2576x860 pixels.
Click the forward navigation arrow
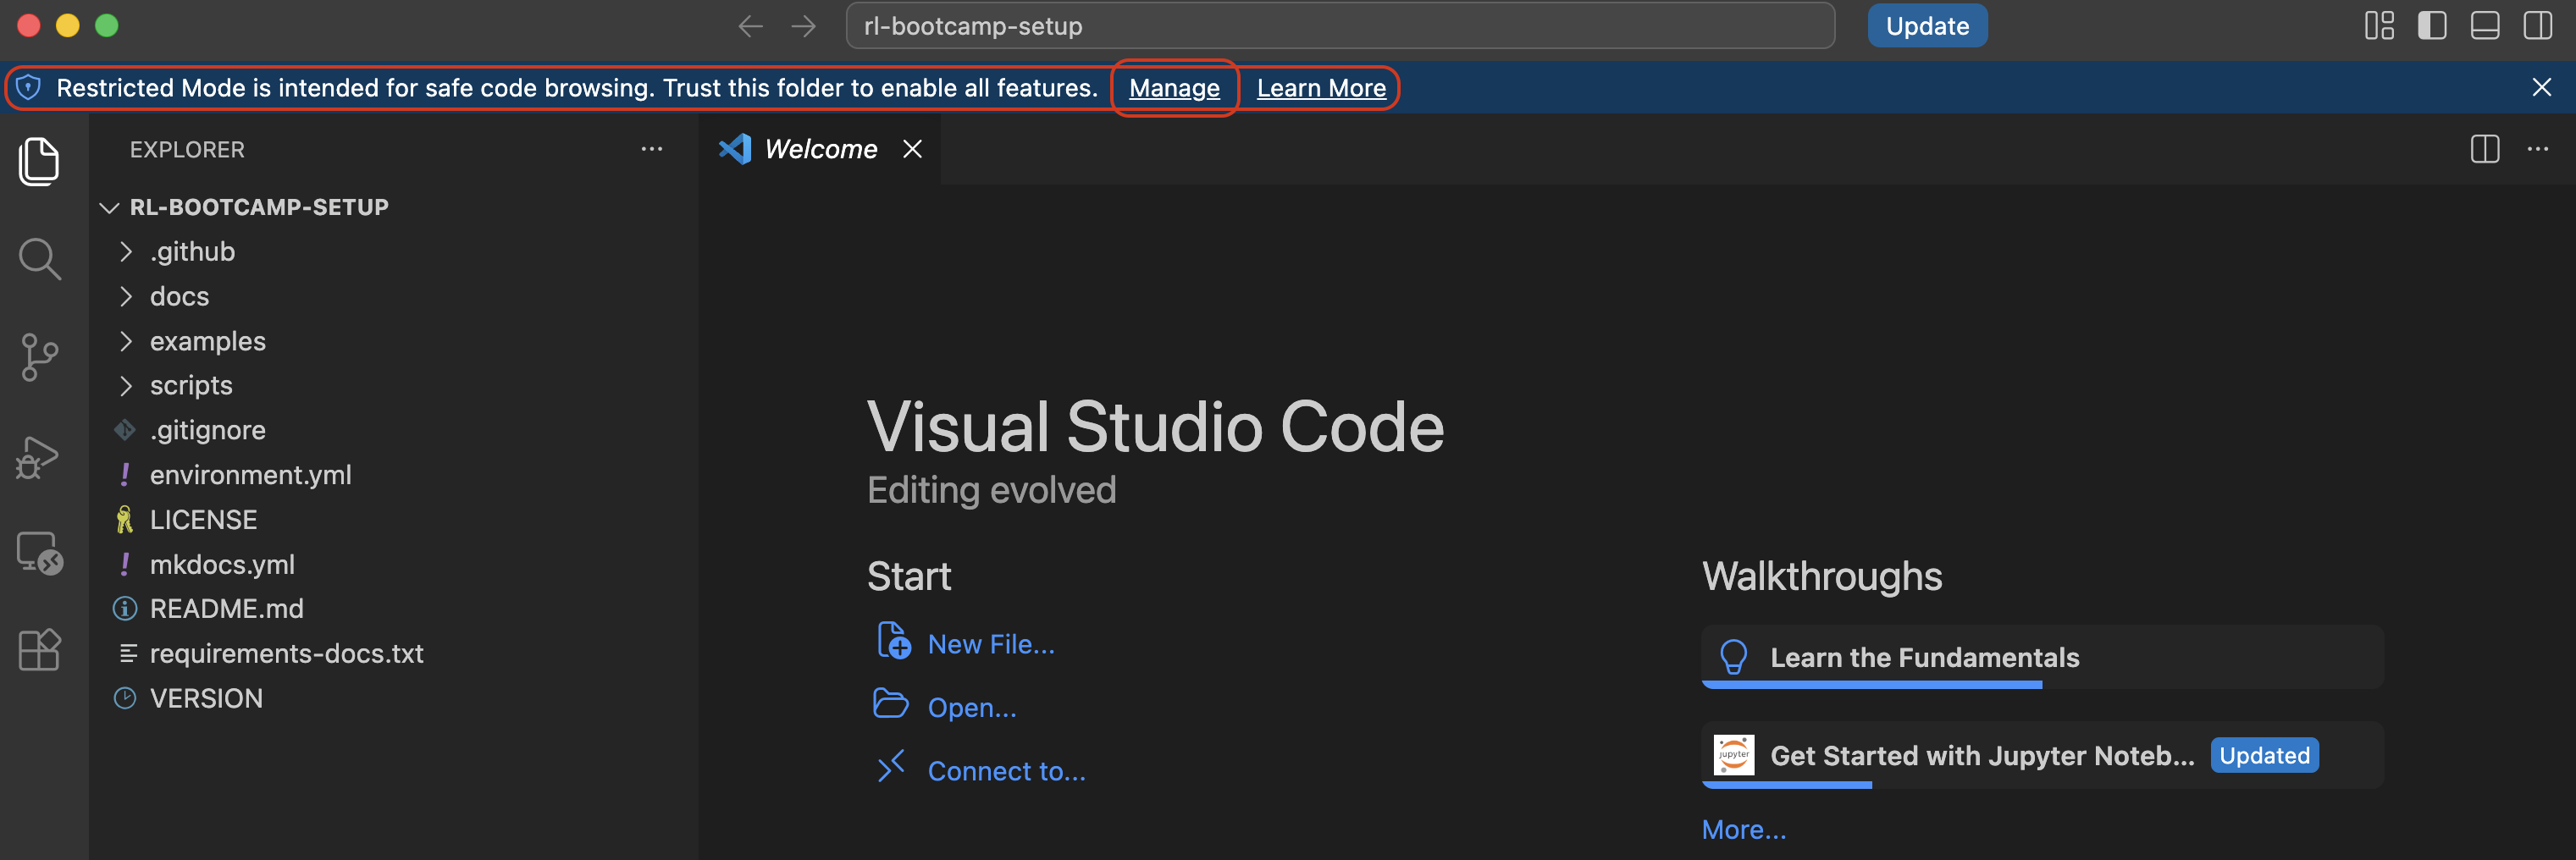tap(804, 26)
